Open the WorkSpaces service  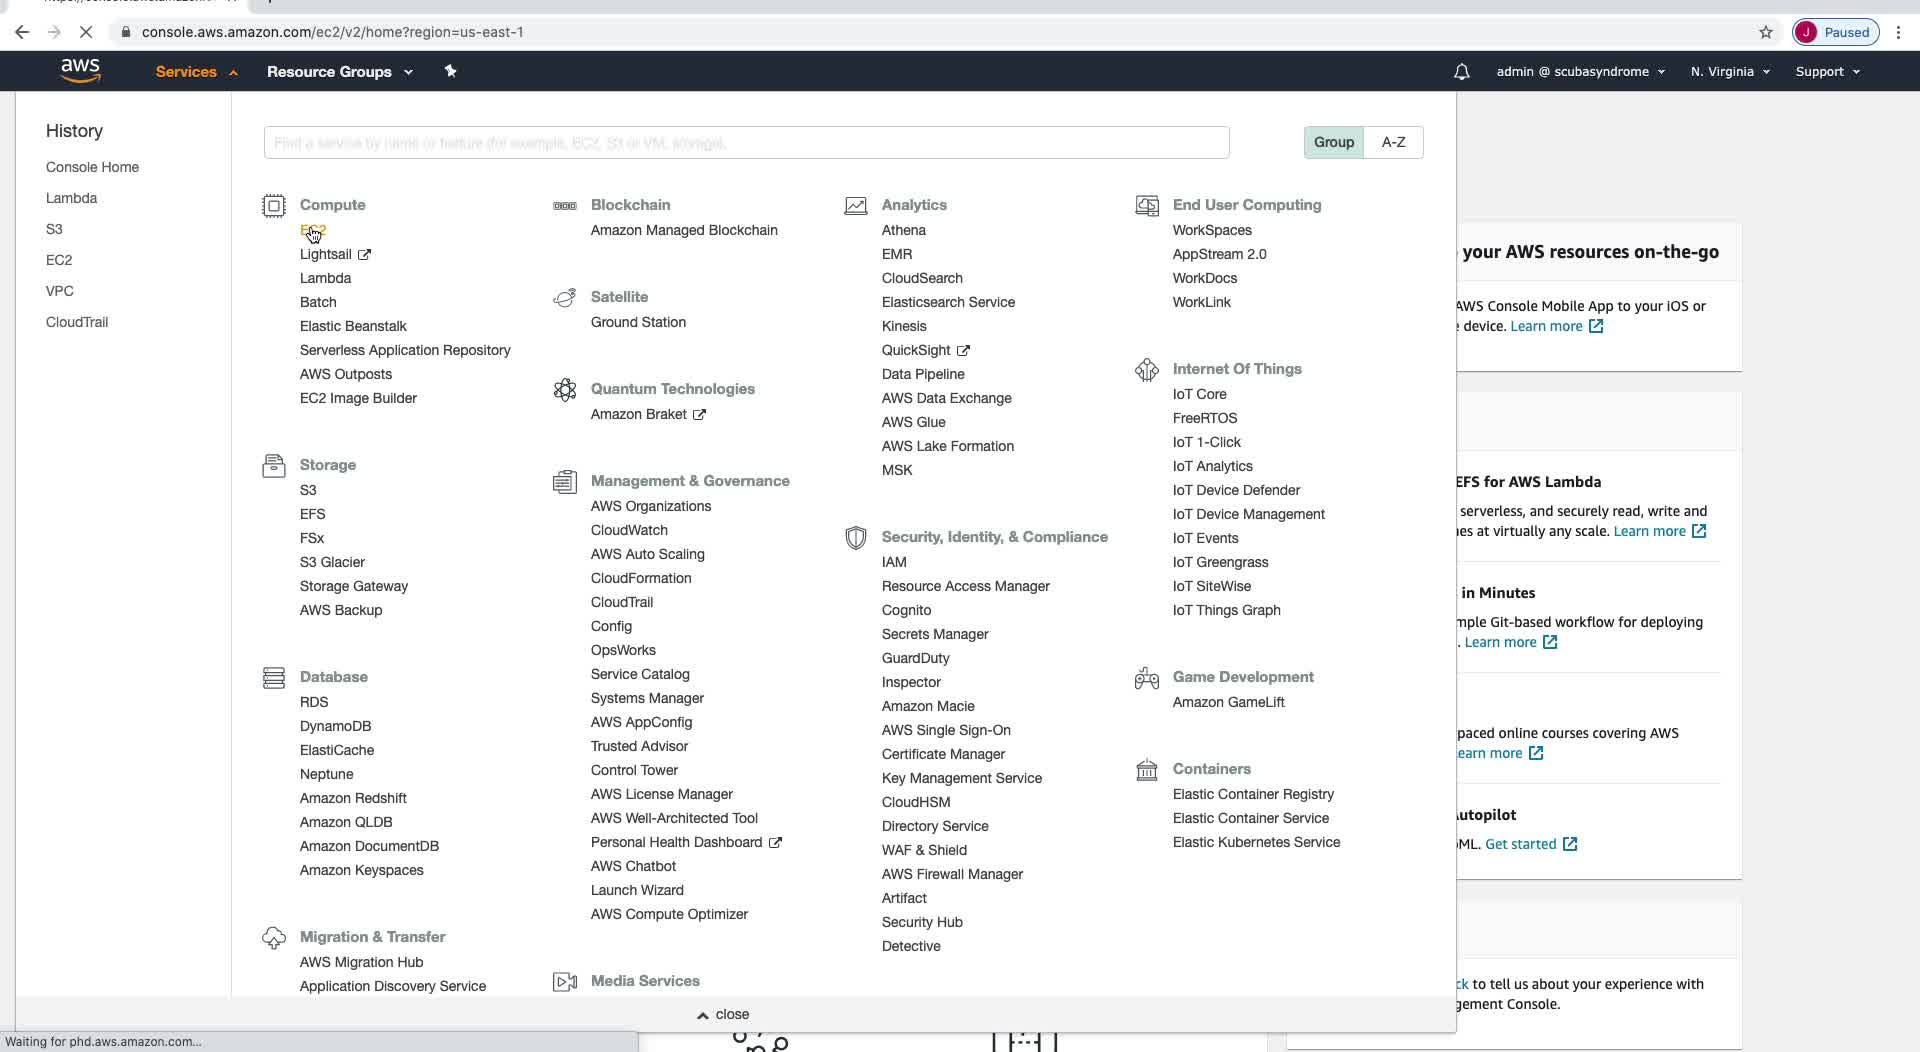point(1212,230)
